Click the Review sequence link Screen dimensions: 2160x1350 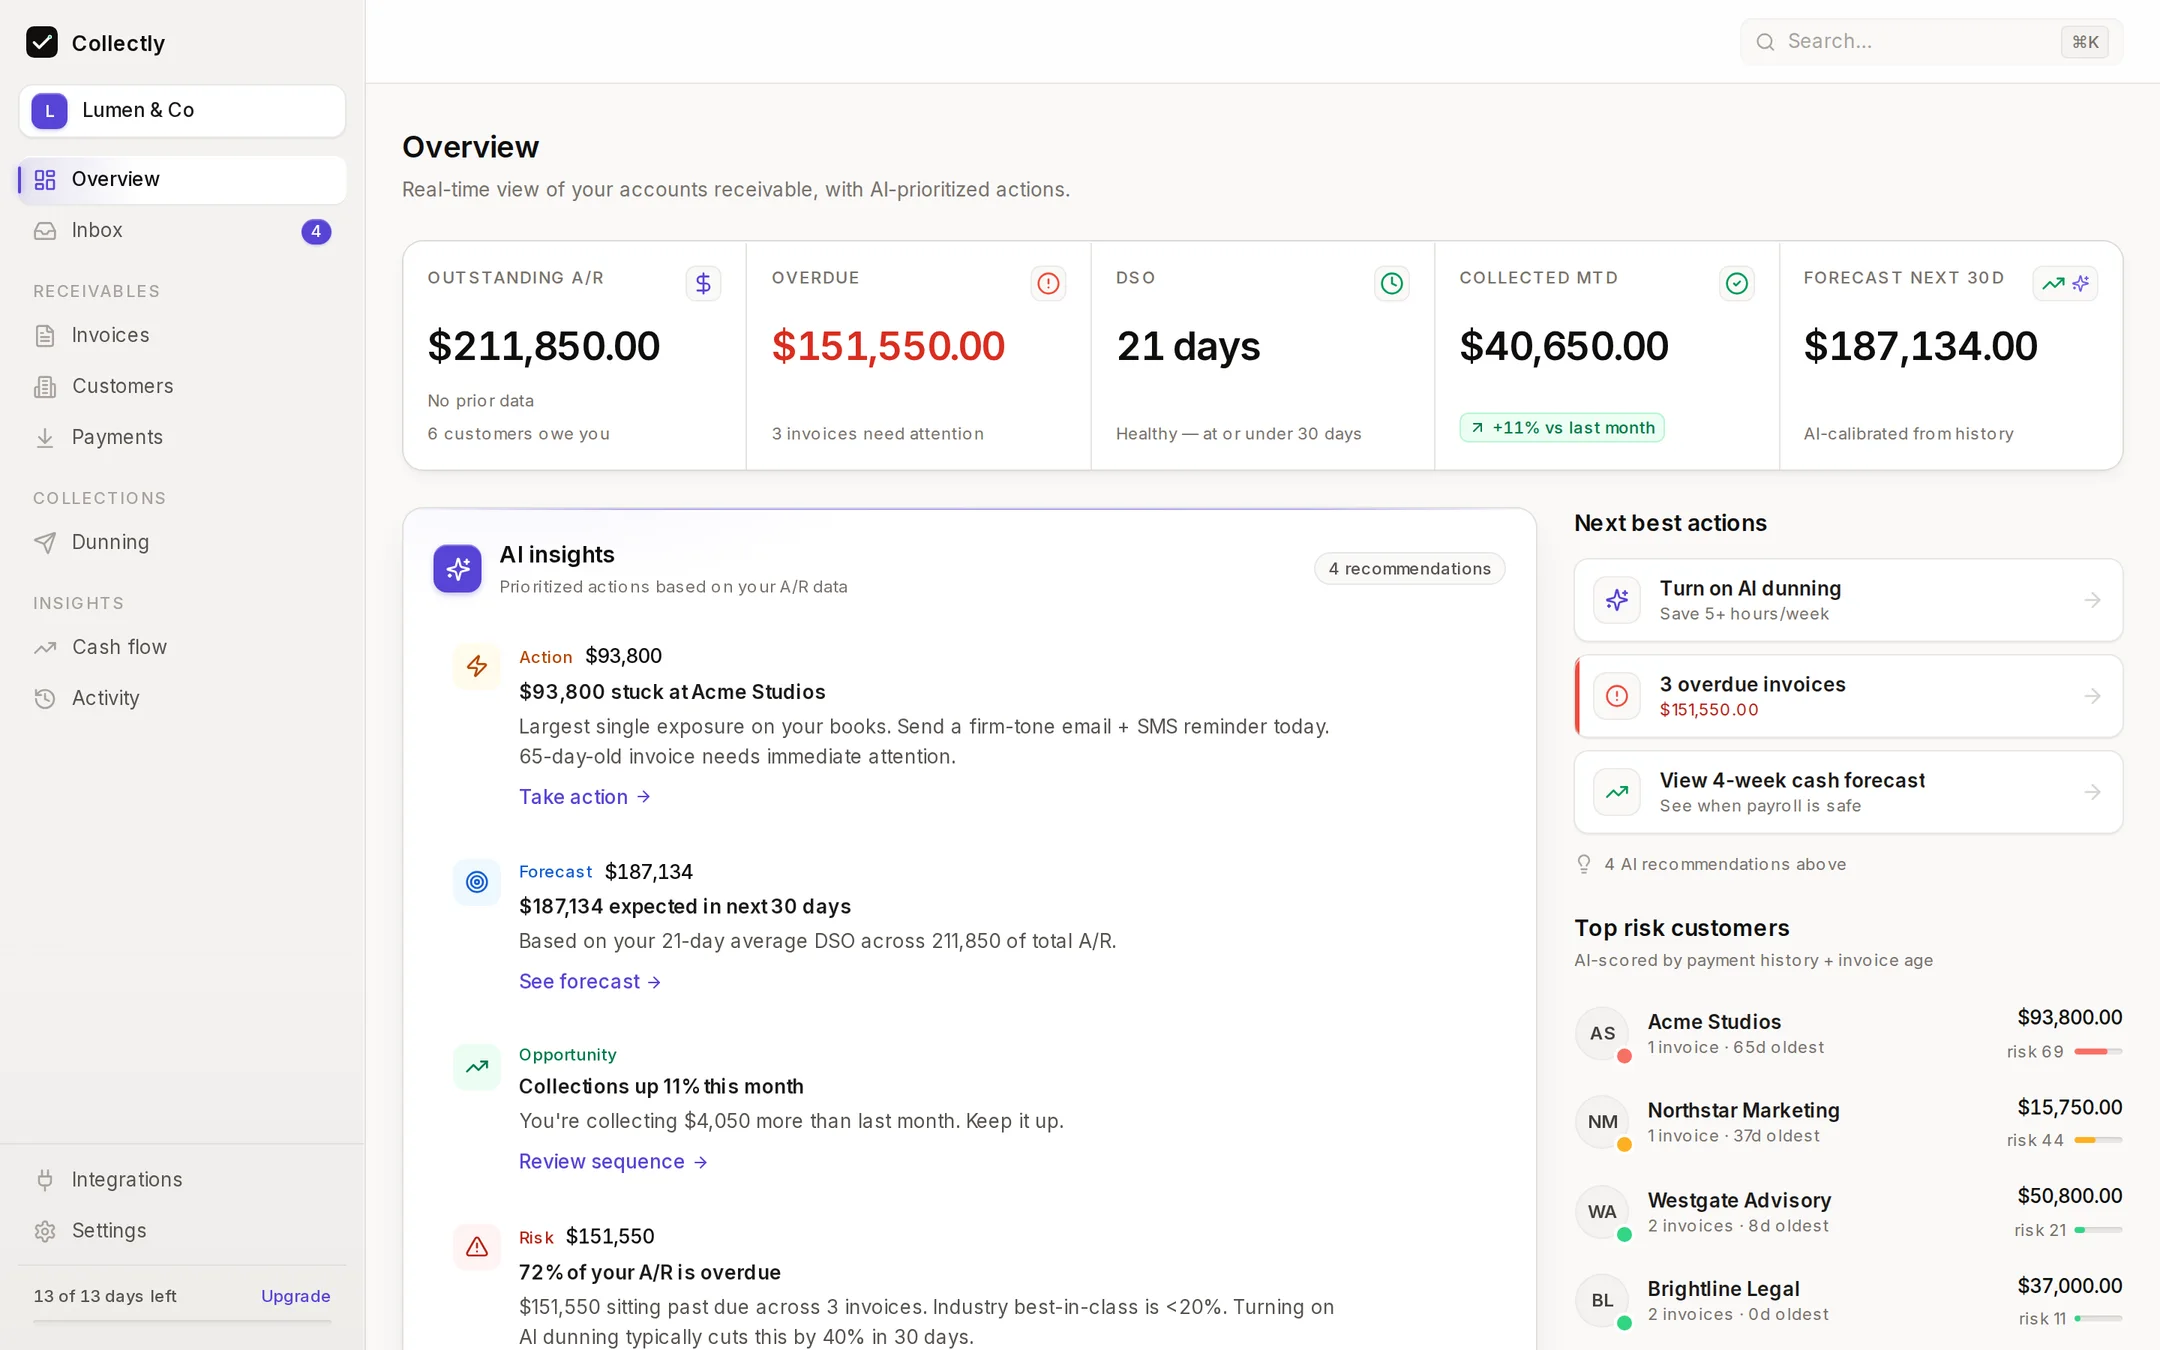tap(613, 1162)
